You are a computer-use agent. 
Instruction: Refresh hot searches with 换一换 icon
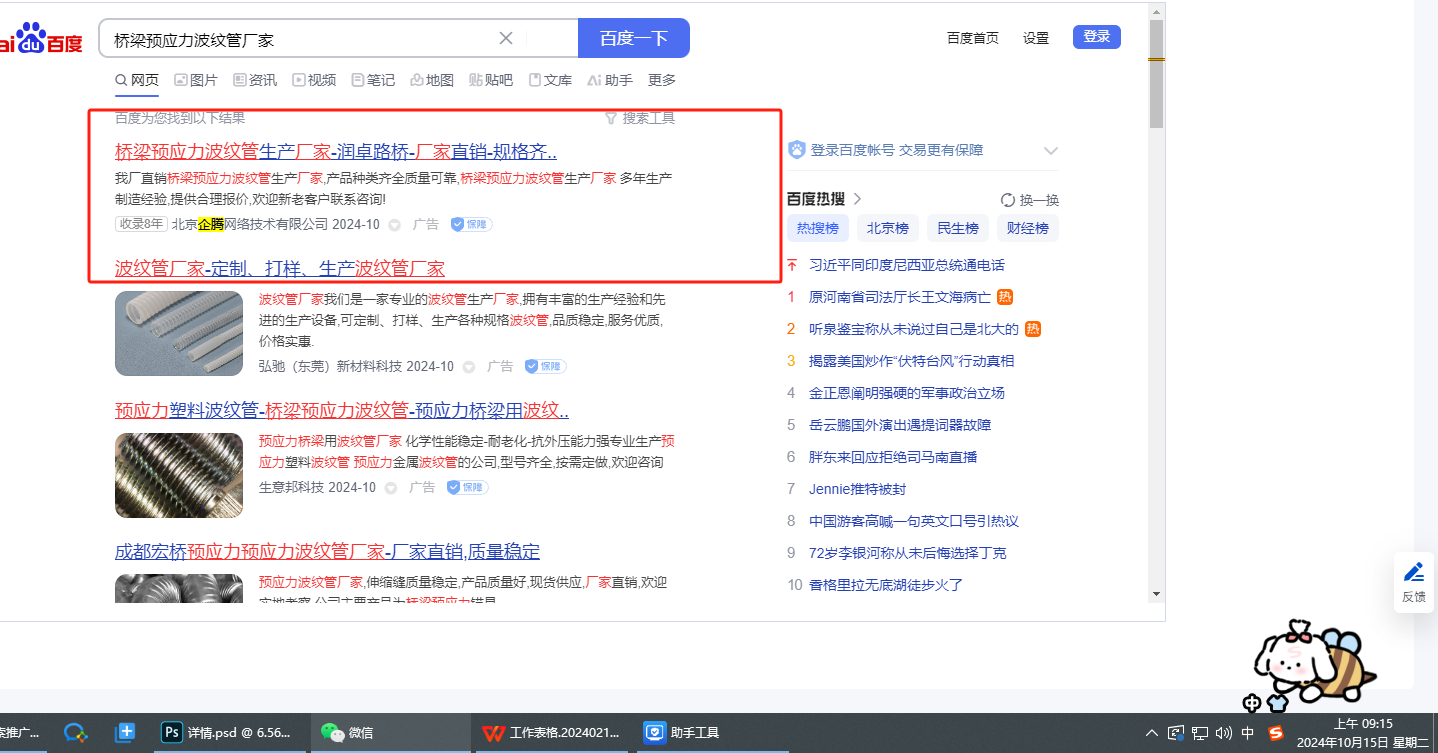point(1008,200)
